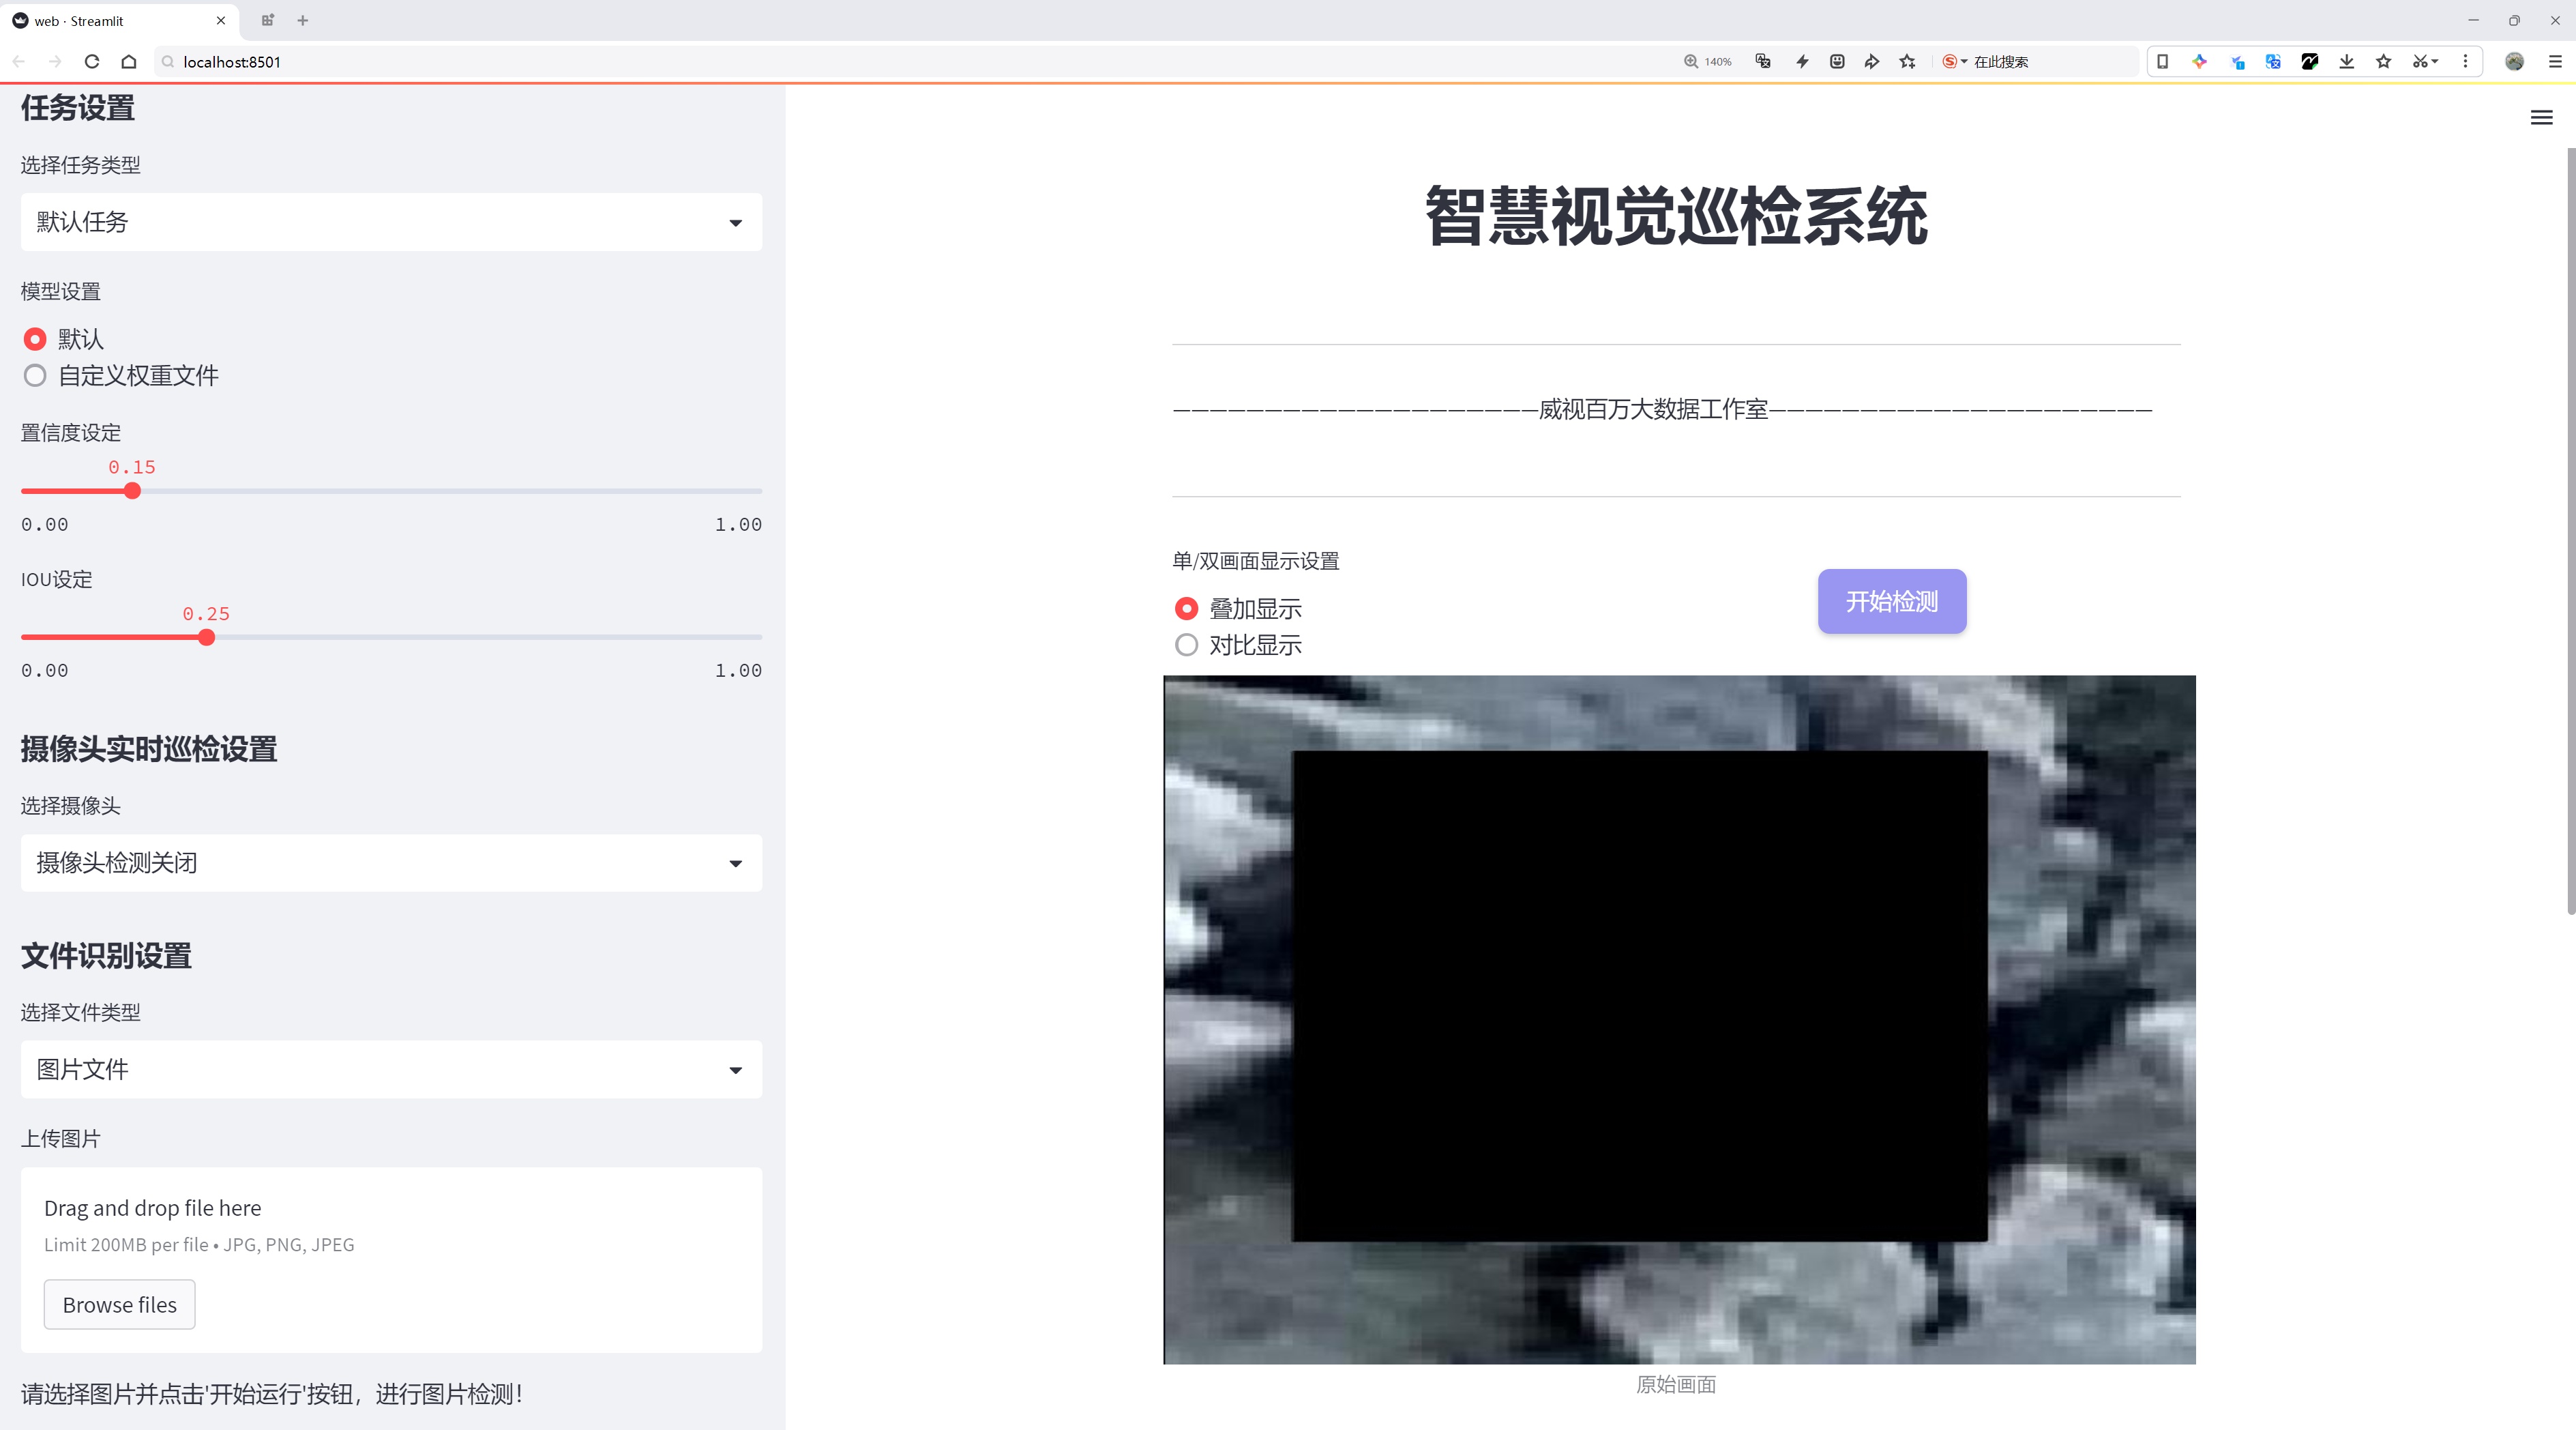2576x1430 pixels.
Task: Click the 任务设置 heading
Action: tap(78, 107)
